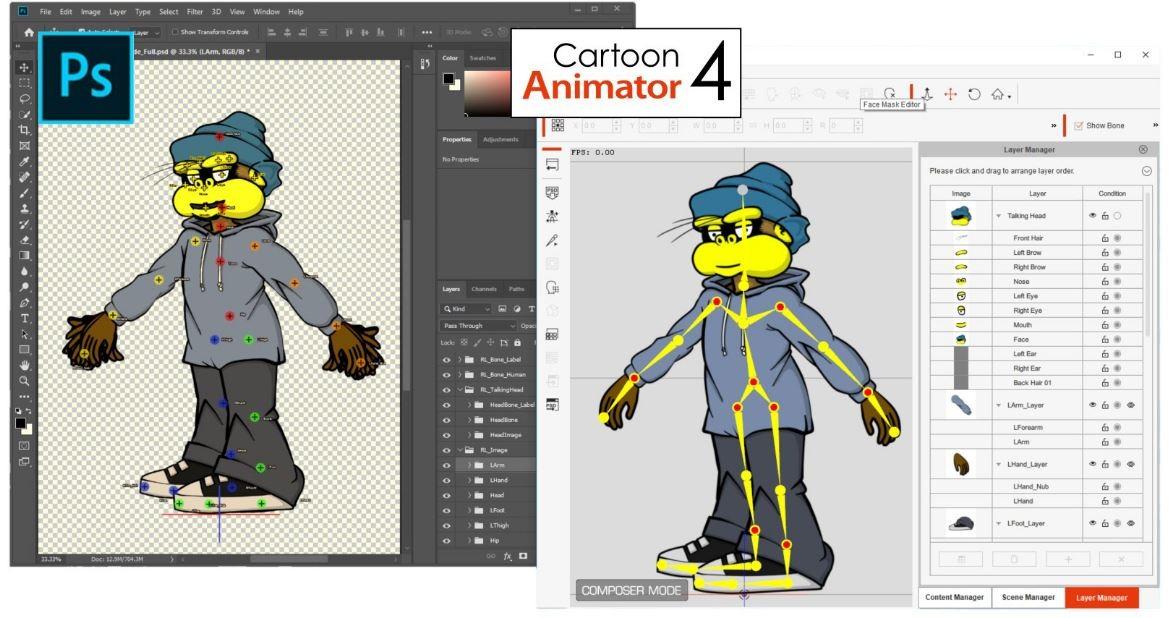Open the Photoshop History panel icon

425,64
